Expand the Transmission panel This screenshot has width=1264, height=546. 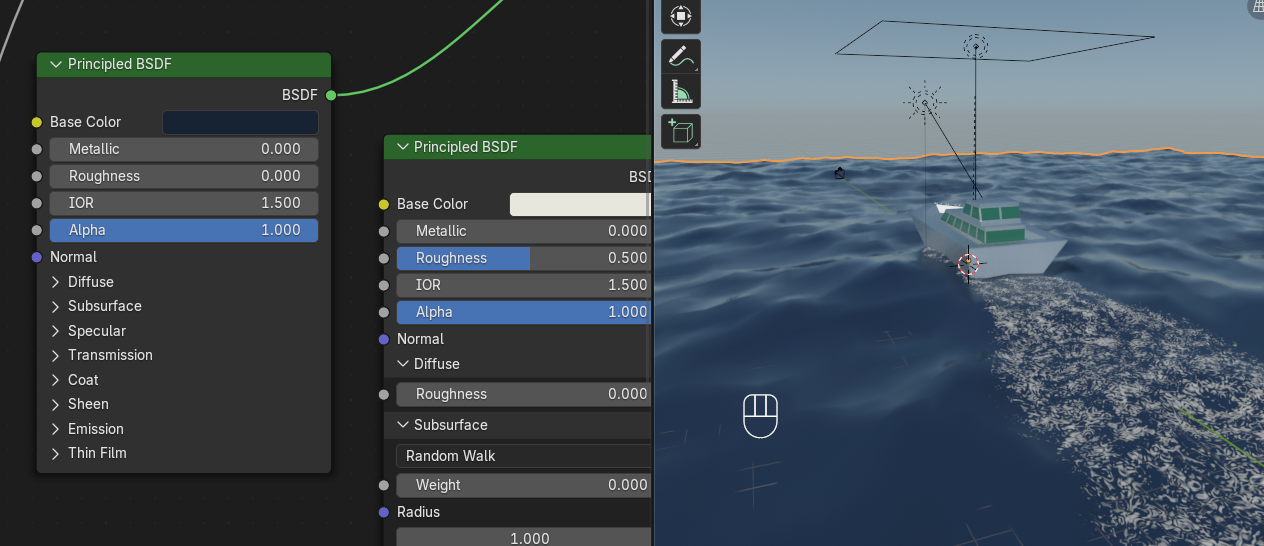pos(56,355)
